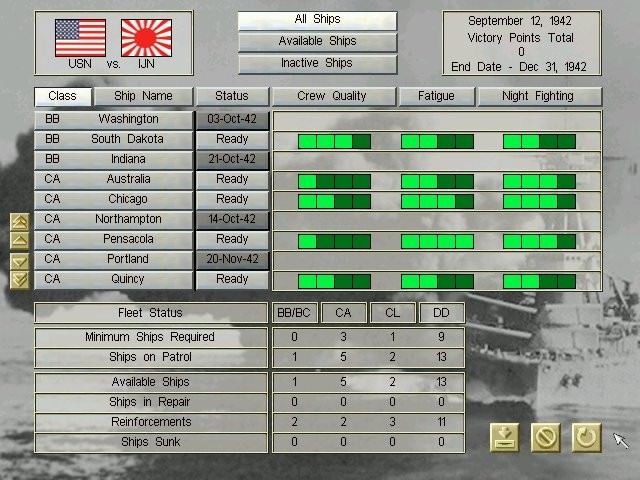
Task: Sort by Ship Name column header
Action: click(x=143, y=96)
